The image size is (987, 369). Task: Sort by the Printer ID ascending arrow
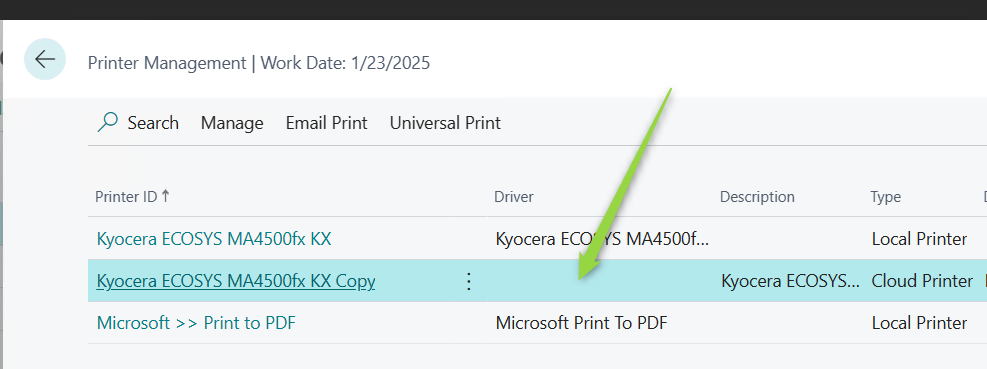166,196
